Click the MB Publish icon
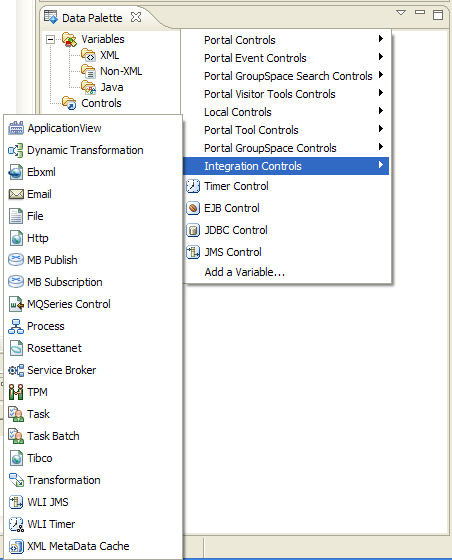Screen dimensions: 452x560 click(x=16, y=260)
